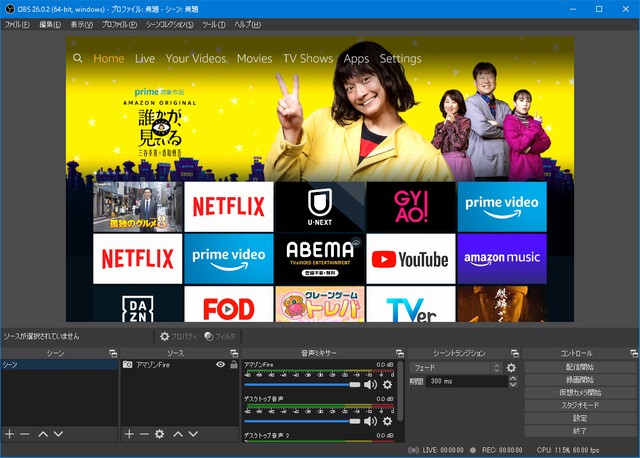Open the 編集(E) menu
Viewport: 640px width, 458px height.
click(x=50, y=24)
